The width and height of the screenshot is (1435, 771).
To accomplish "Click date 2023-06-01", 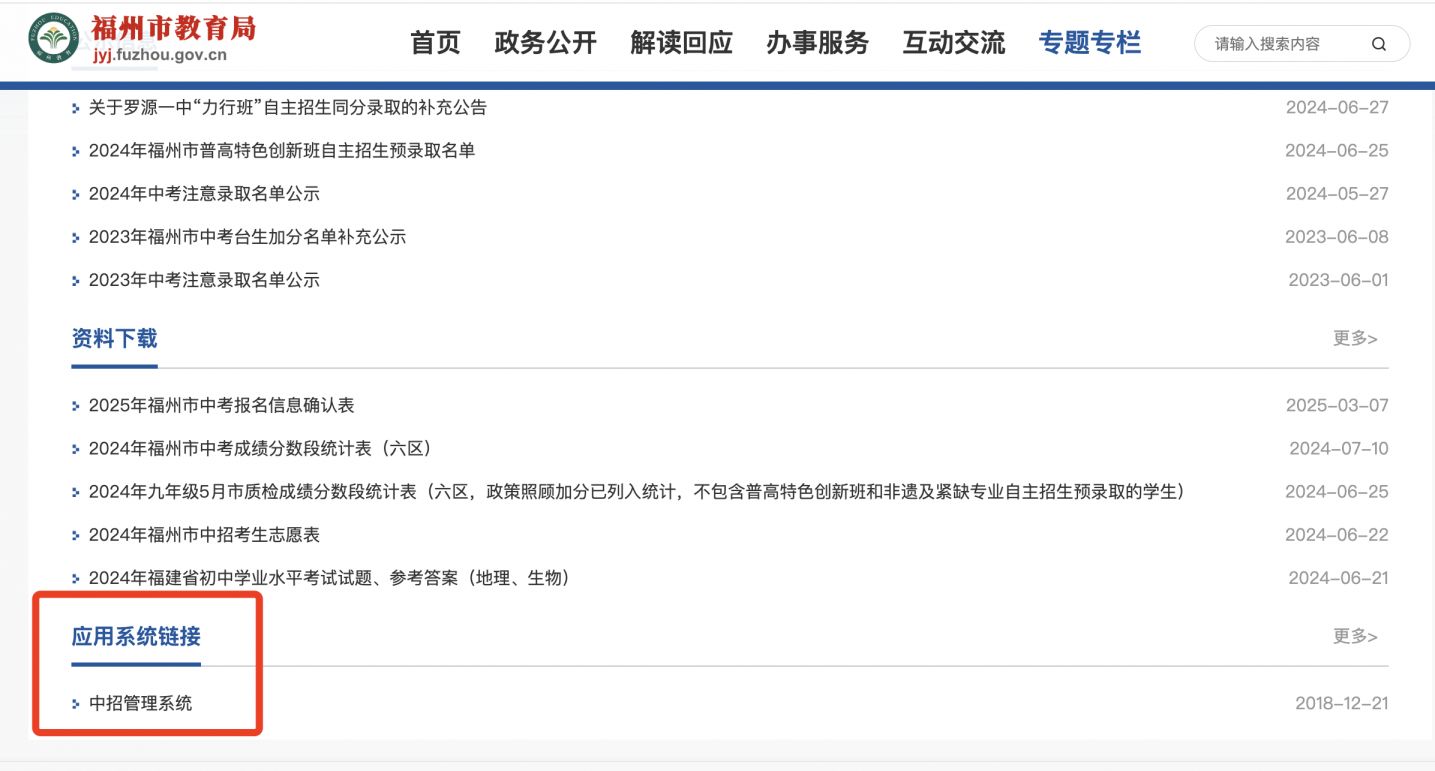I will click(1338, 280).
